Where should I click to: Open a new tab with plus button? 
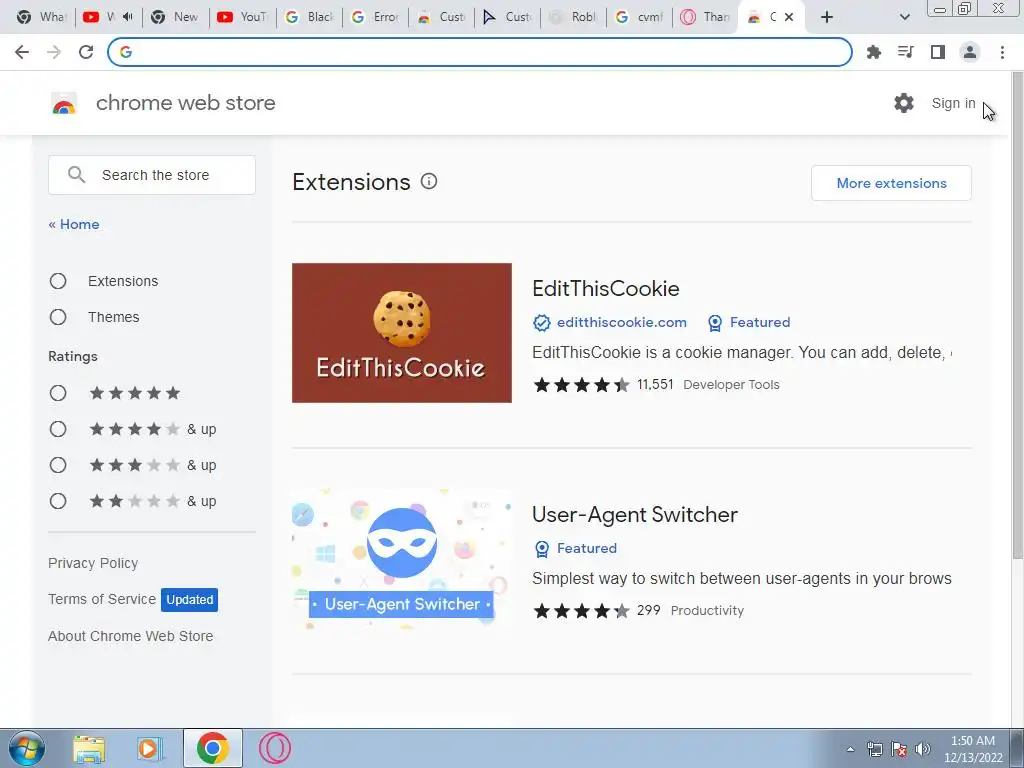pyautogui.click(x=827, y=17)
